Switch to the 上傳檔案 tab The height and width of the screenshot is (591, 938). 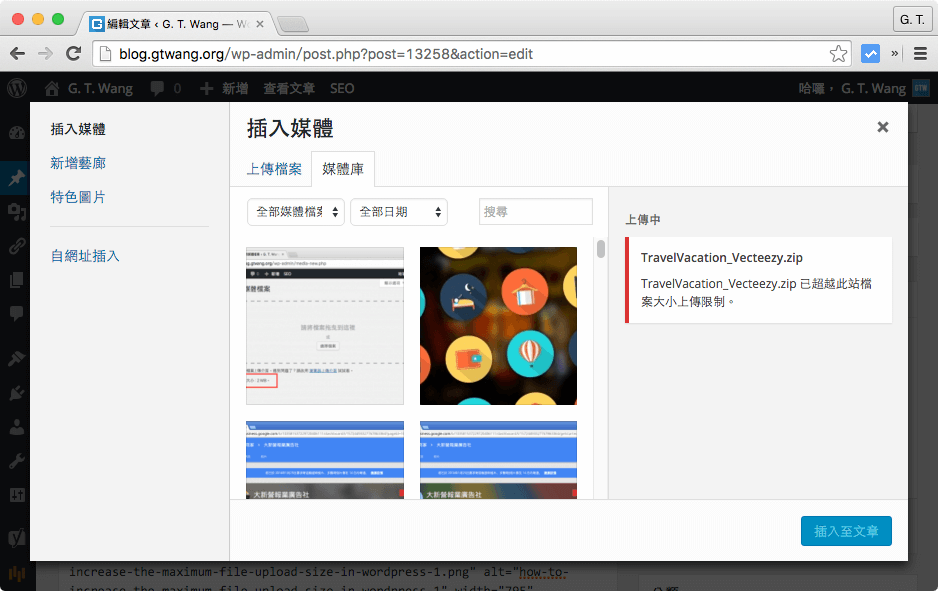(x=274, y=170)
